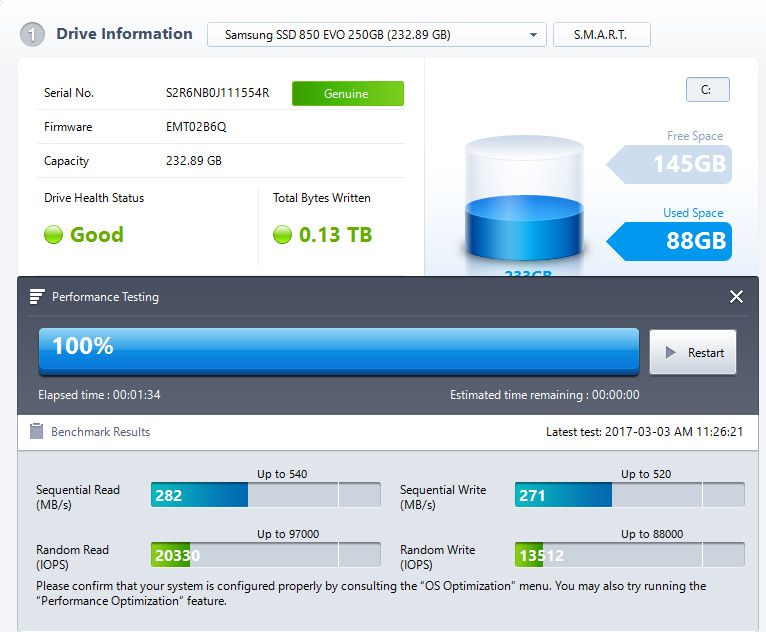766x632 pixels.
Task: Restart the performance test
Action: (693, 352)
